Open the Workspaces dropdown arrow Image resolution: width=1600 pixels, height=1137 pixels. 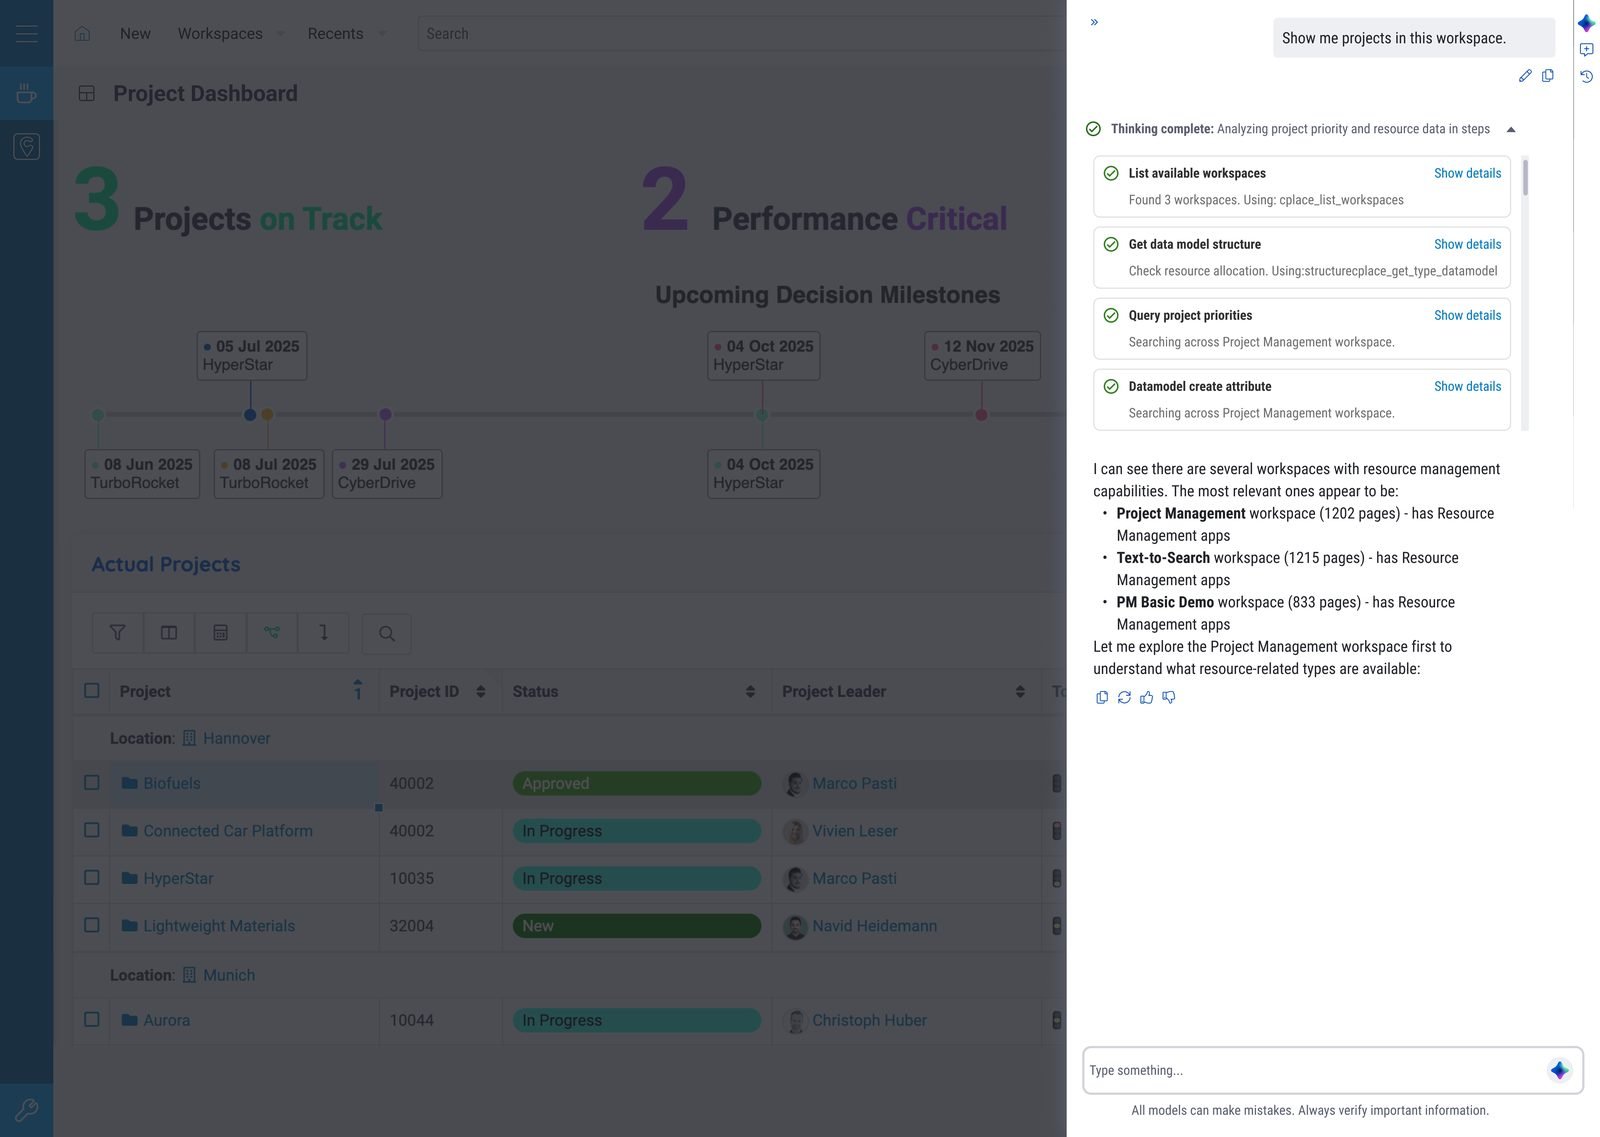(281, 34)
